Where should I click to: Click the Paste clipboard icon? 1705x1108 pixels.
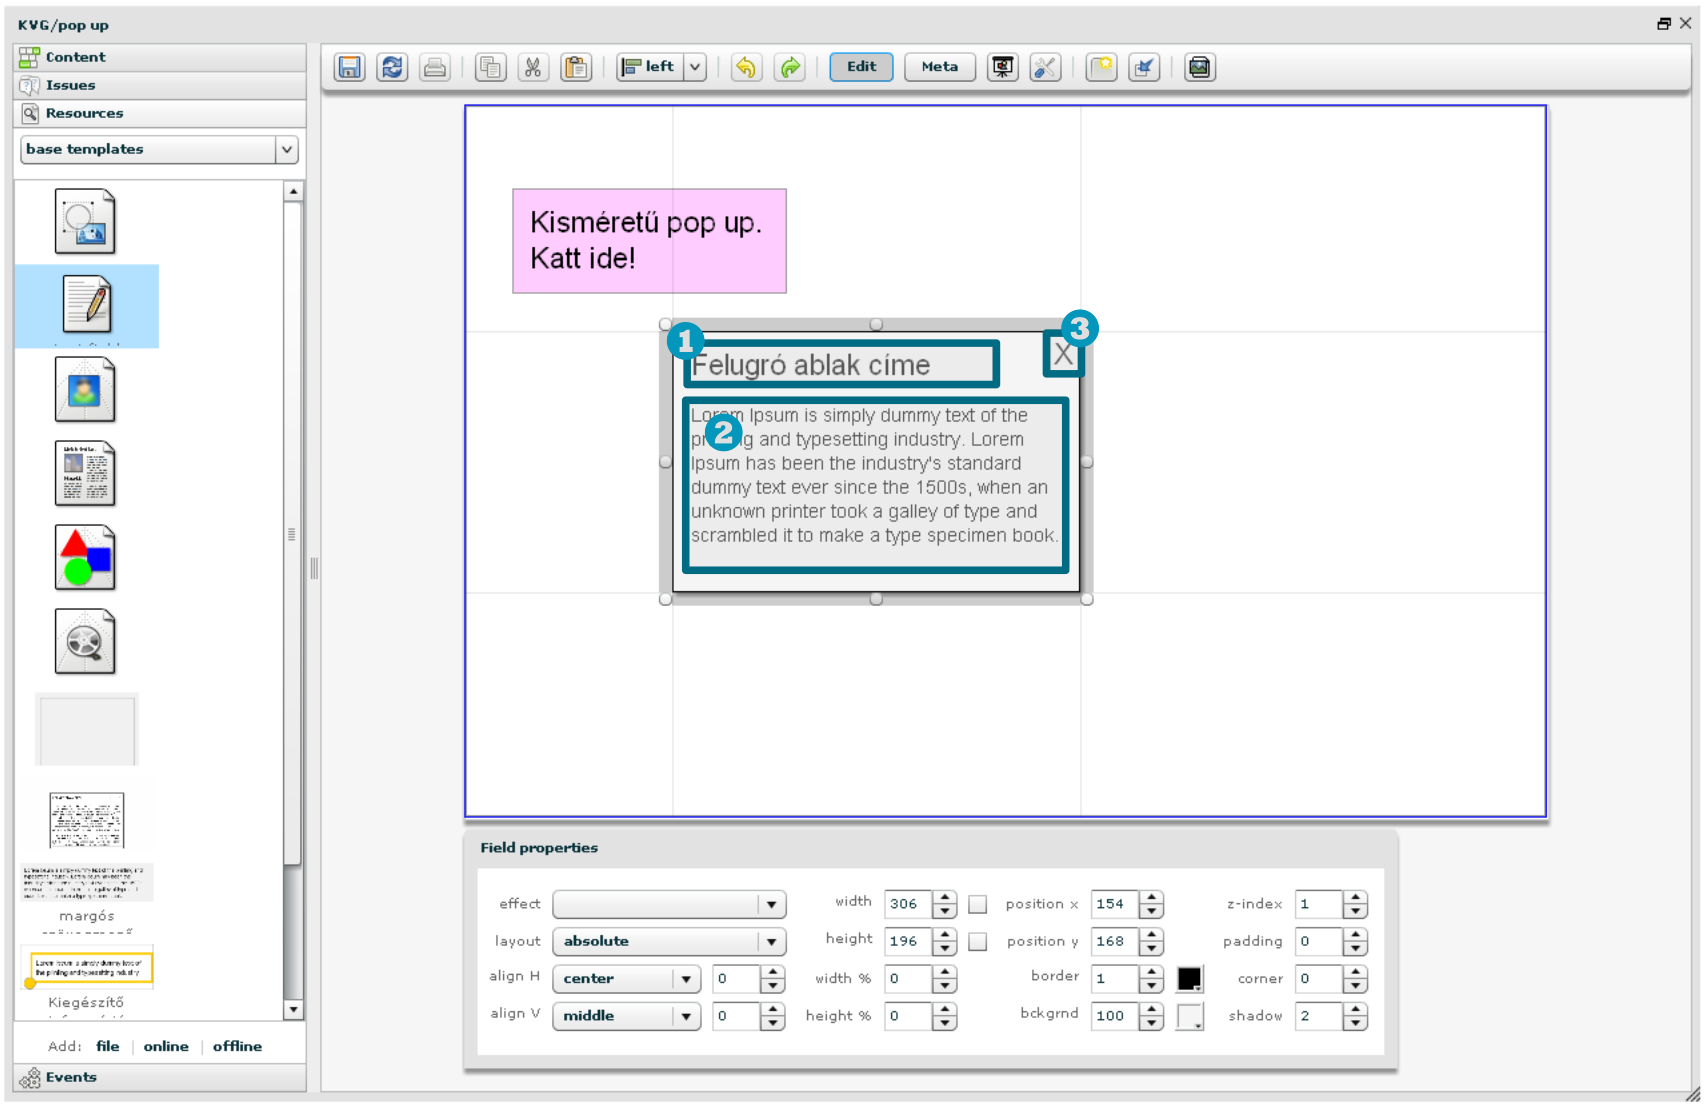576,67
